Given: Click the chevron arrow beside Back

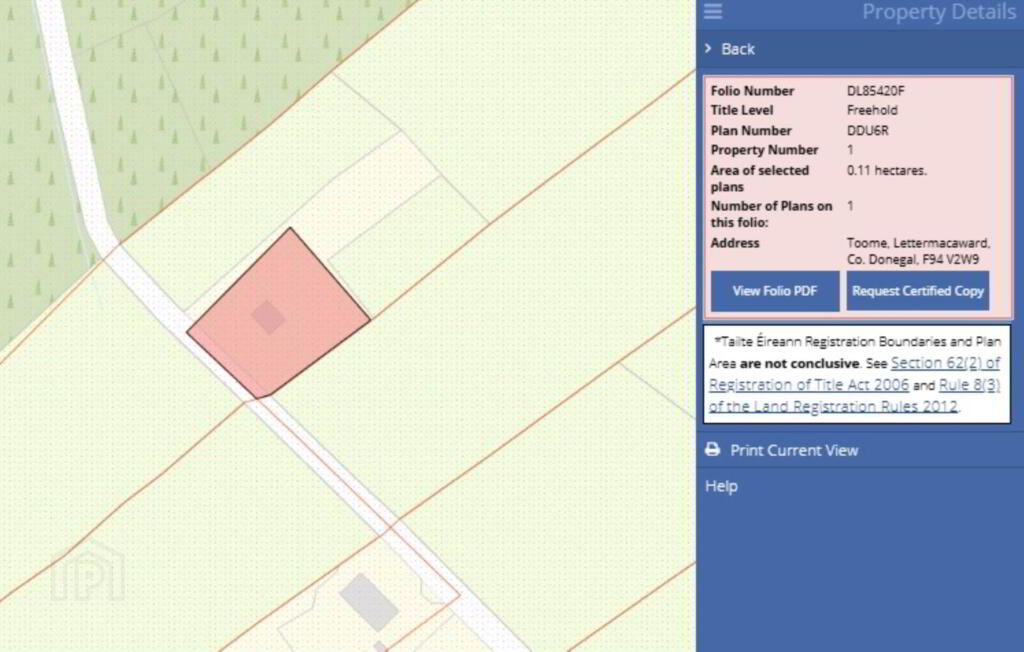Looking at the screenshot, I should tap(708, 49).
